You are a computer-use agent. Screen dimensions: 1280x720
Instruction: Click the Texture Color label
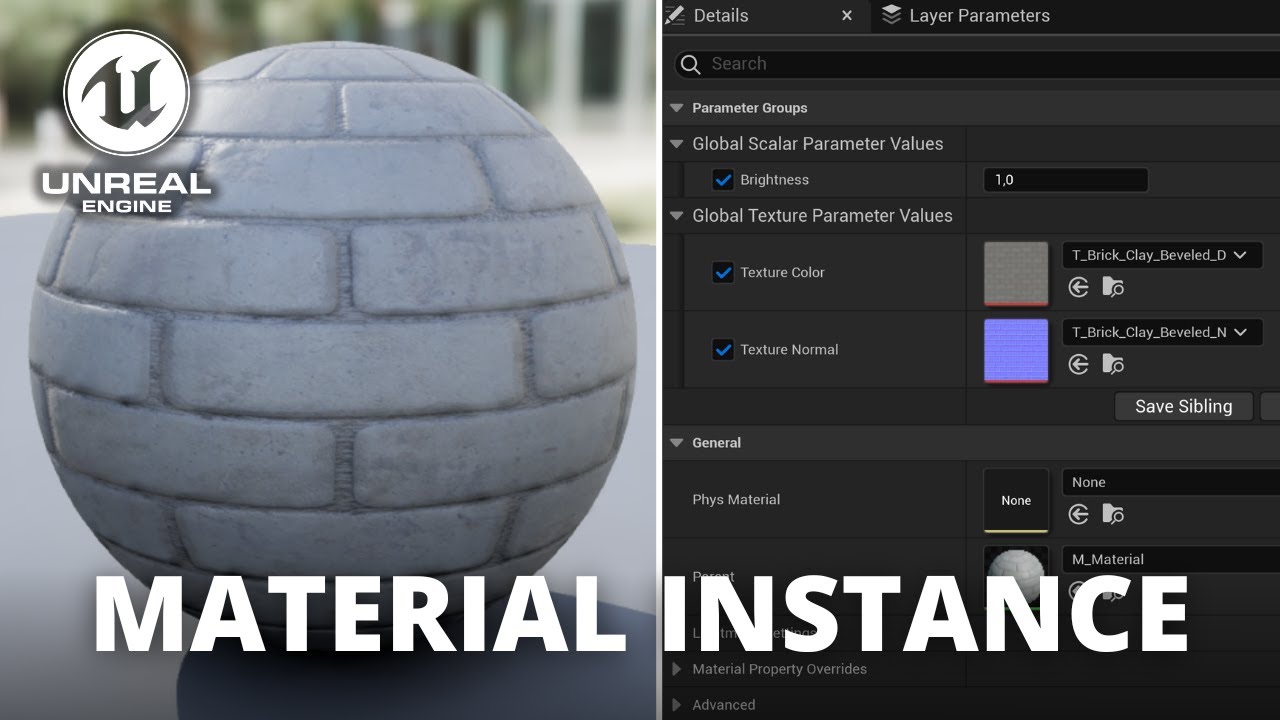(x=782, y=272)
